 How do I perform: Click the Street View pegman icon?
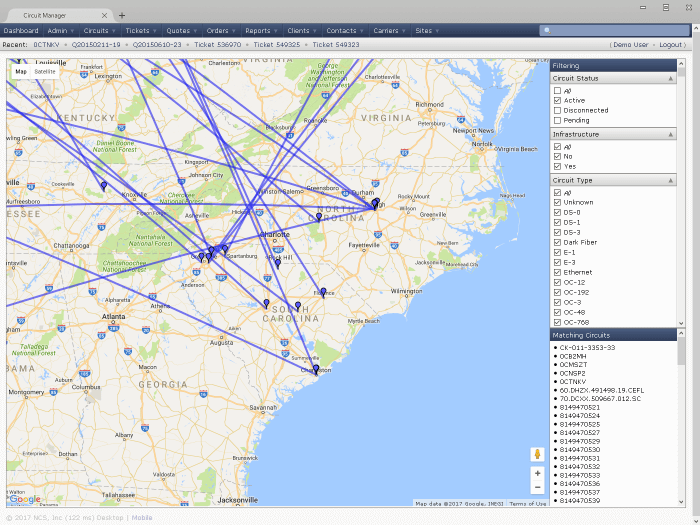(537, 454)
